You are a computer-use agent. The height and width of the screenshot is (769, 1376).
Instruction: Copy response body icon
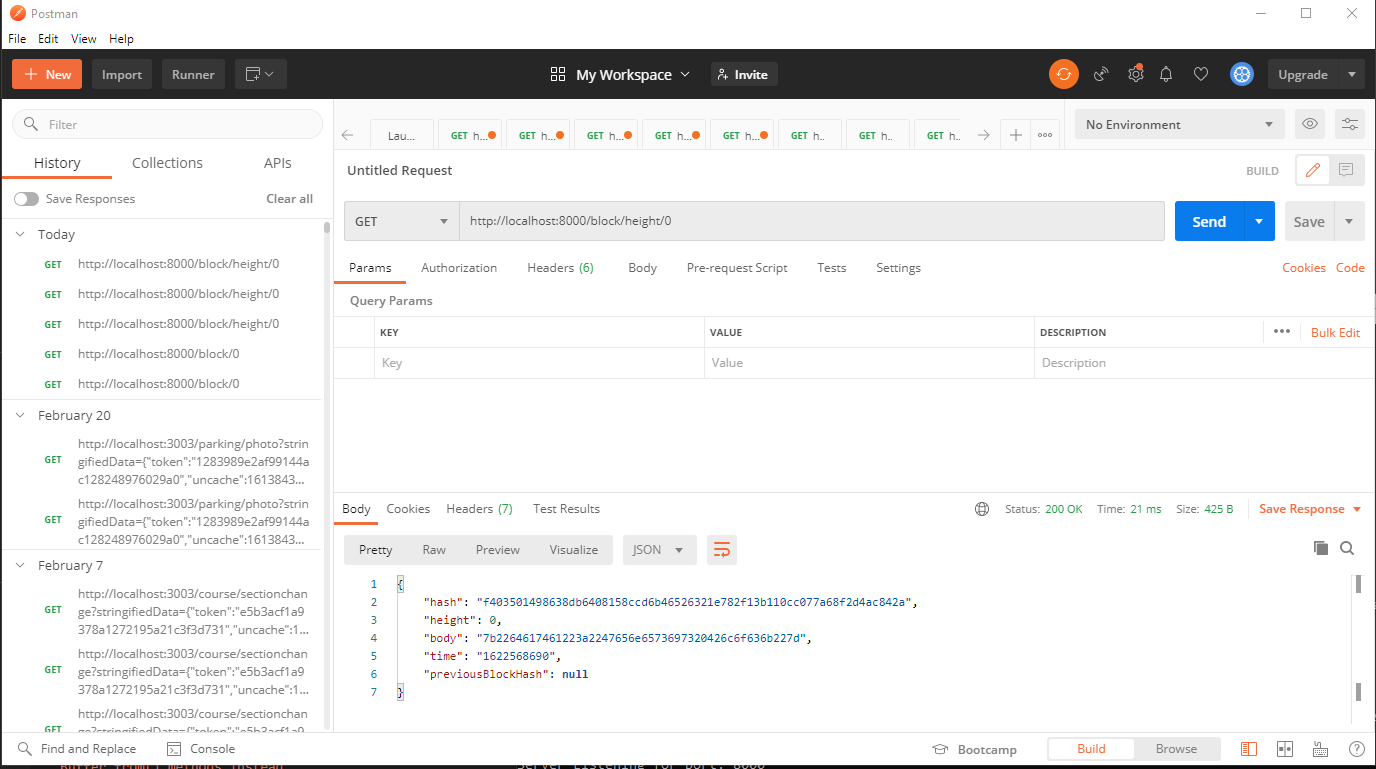tap(1321, 548)
